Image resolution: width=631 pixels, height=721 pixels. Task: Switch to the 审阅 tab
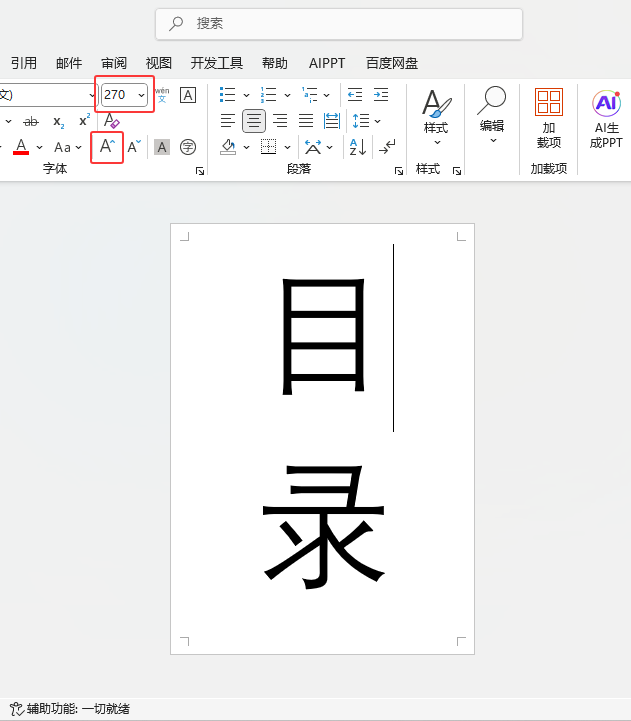114,63
